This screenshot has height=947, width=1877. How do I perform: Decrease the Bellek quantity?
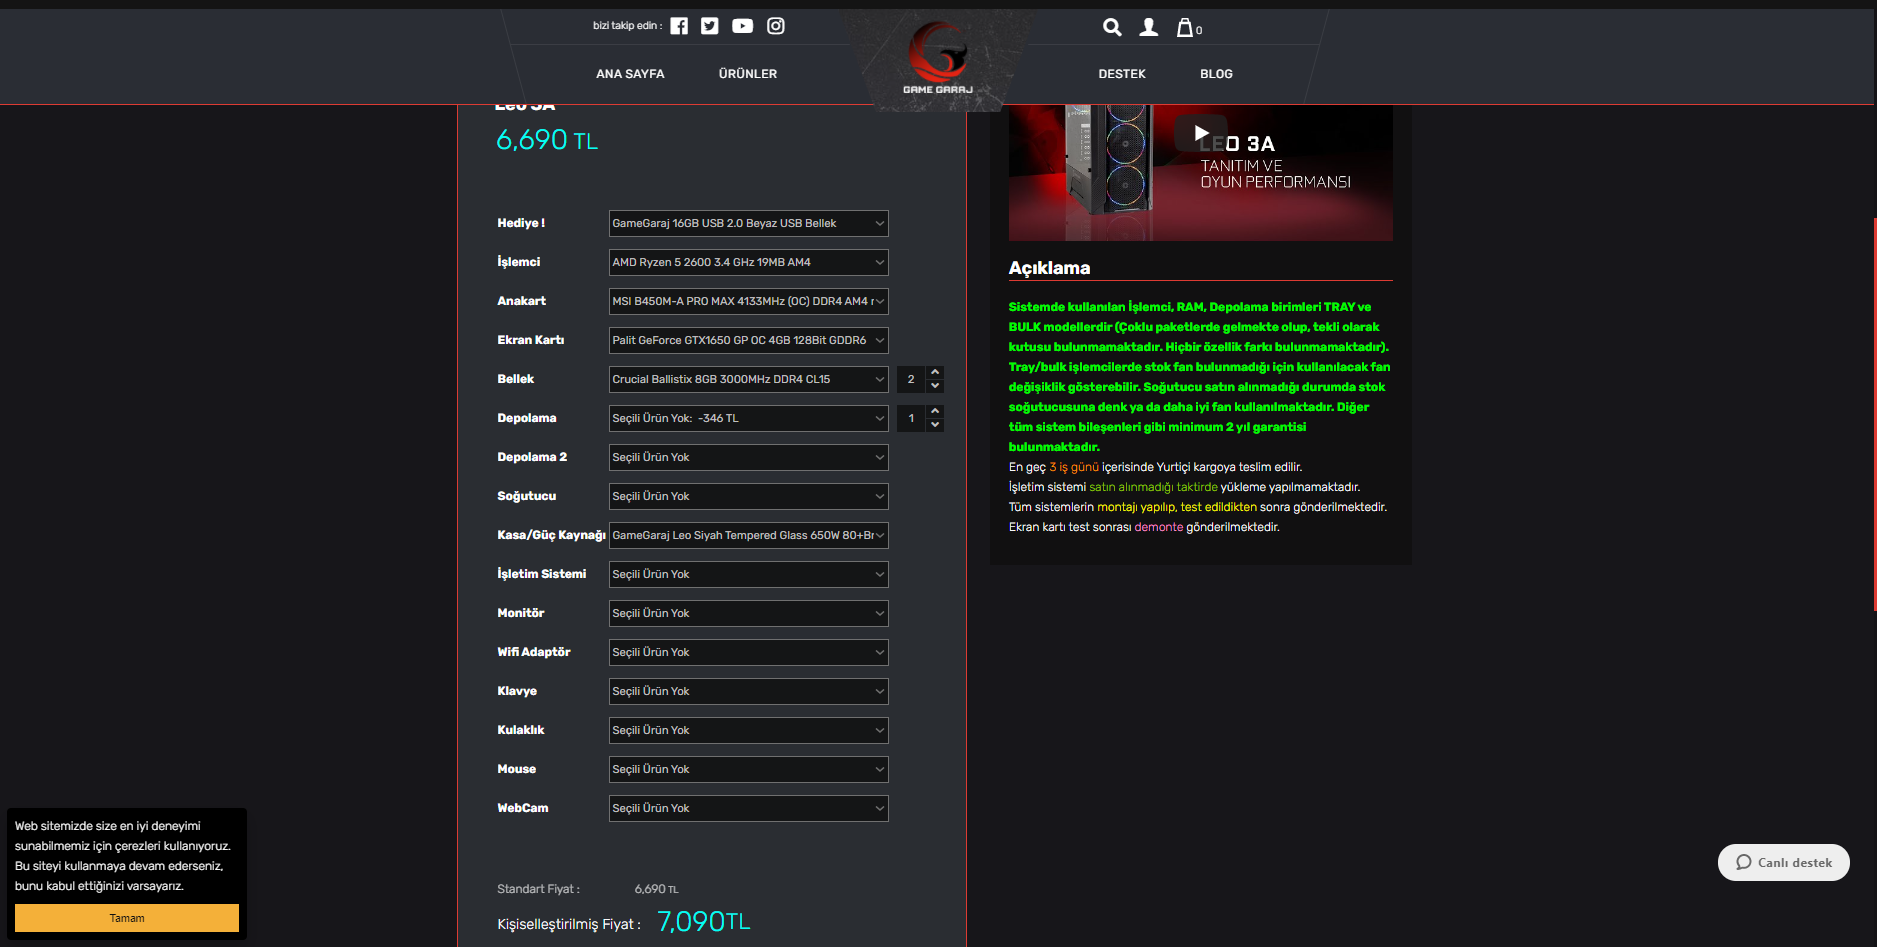(935, 386)
